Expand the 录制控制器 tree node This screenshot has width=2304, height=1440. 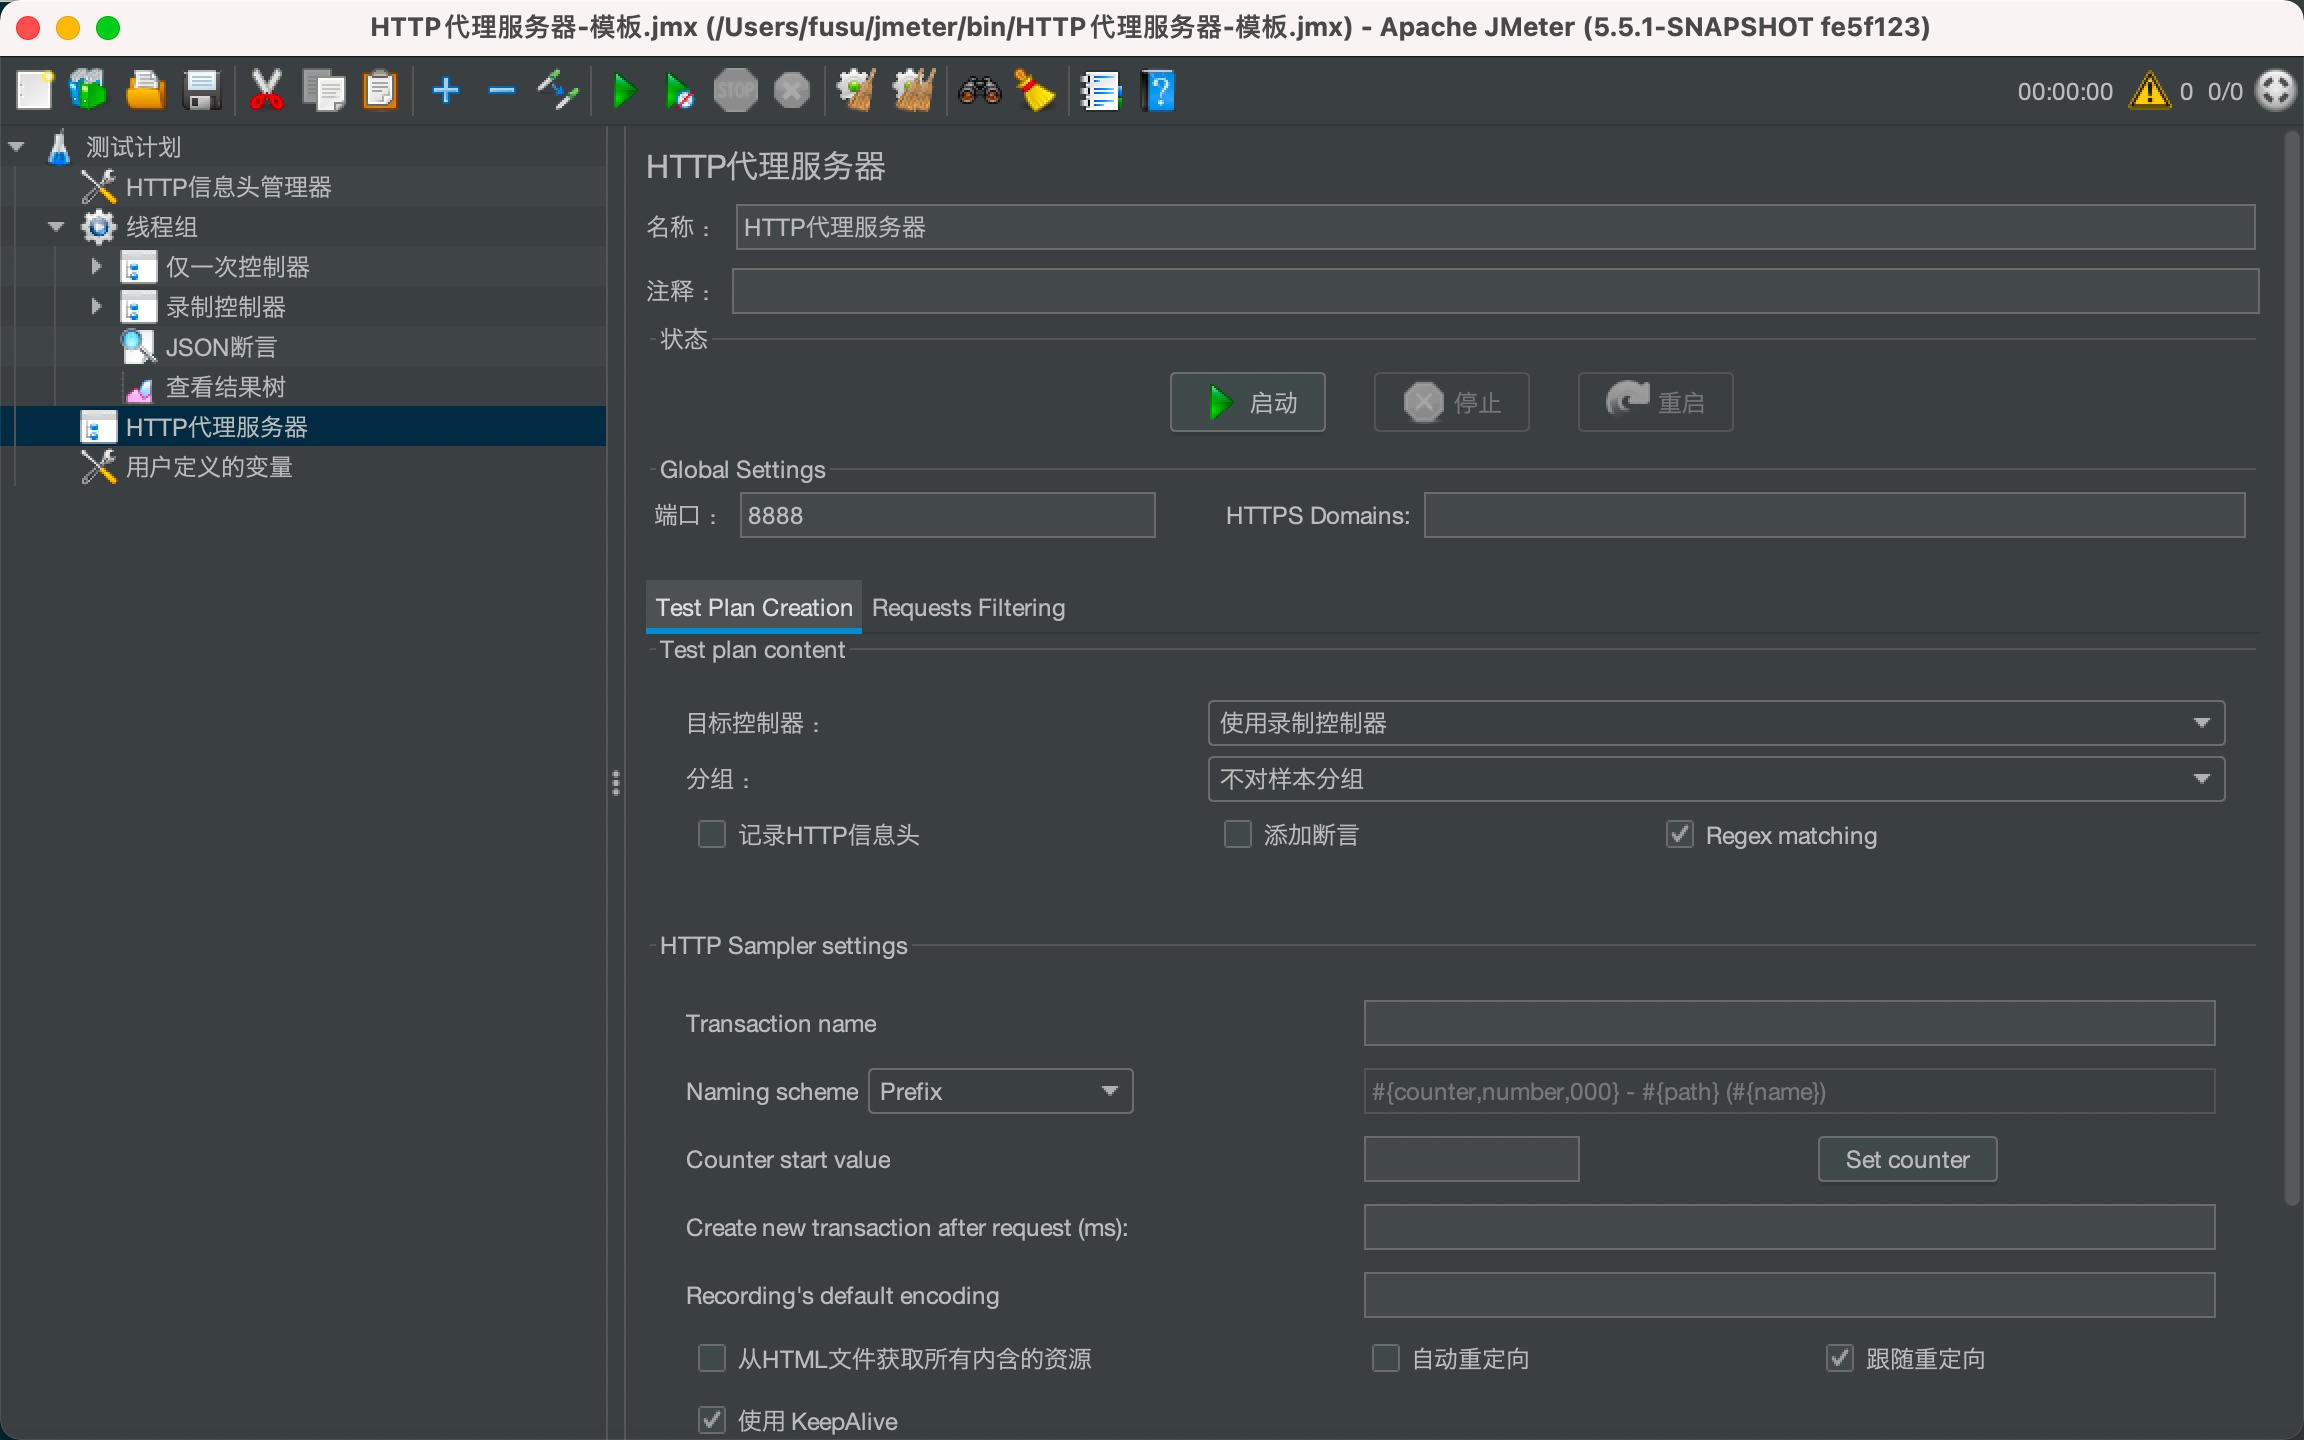[x=97, y=306]
